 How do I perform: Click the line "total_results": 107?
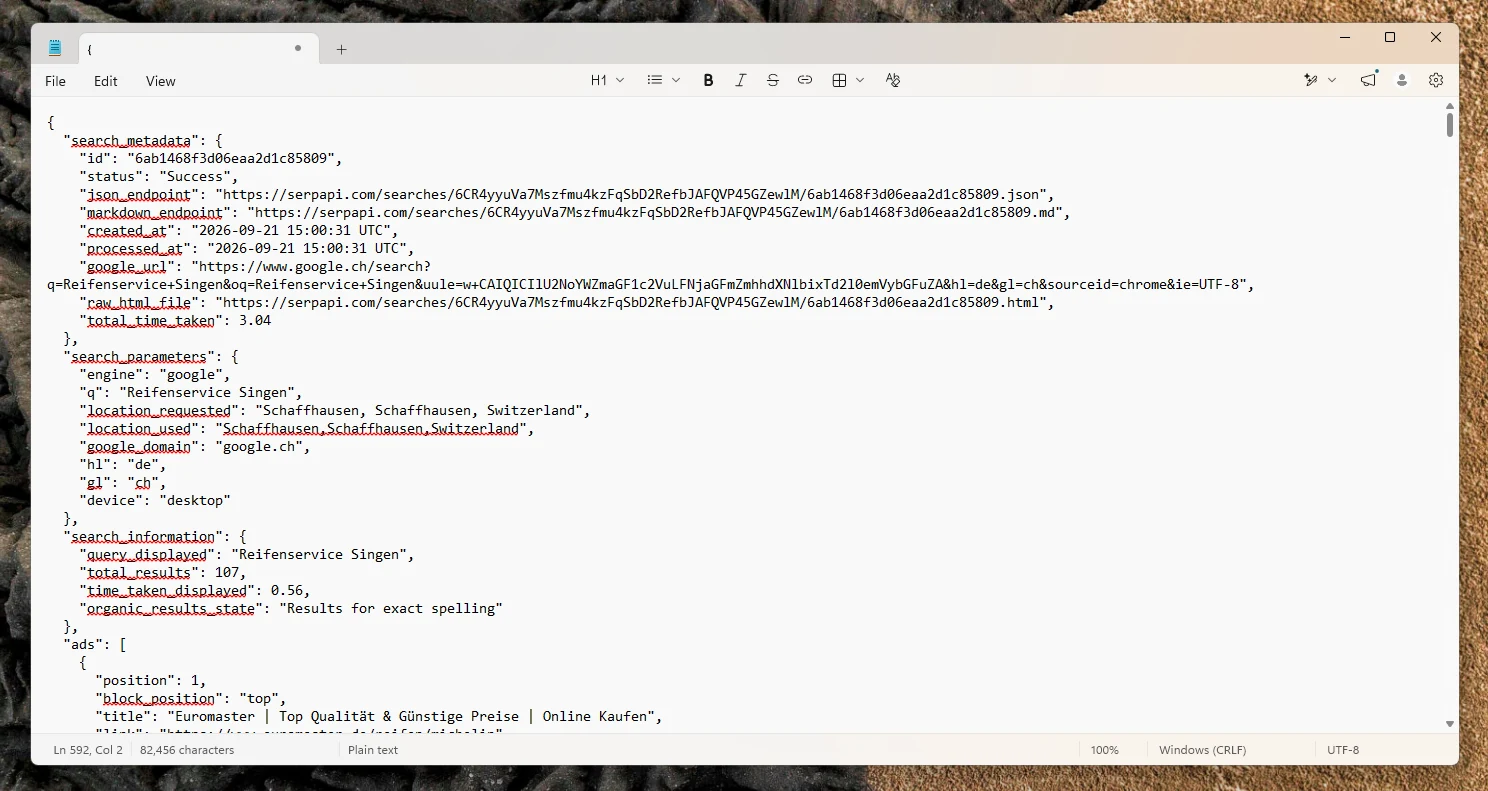click(163, 573)
